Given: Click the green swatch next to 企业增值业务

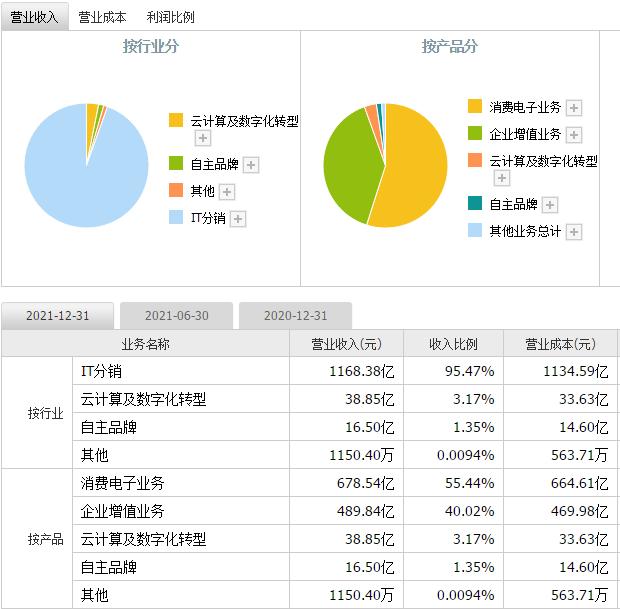Looking at the screenshot, I should coord(475,133).
